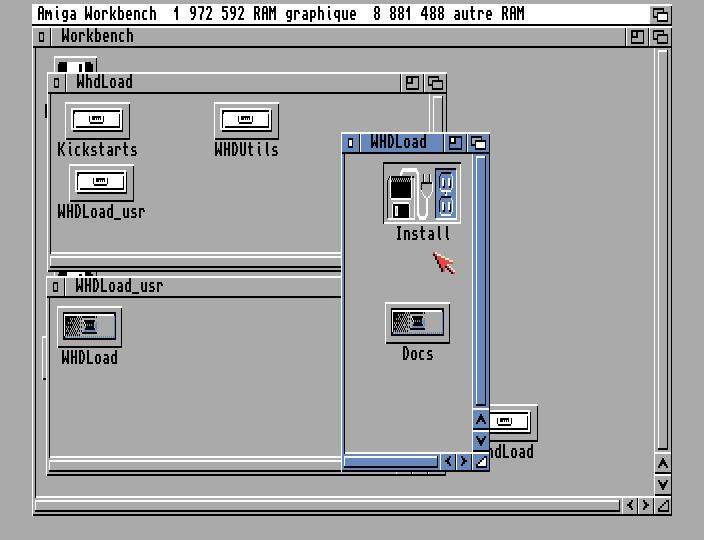Click zoom gadget of active WHDLoad window
The height and width of the screenshot is (540, 704).
455,143
